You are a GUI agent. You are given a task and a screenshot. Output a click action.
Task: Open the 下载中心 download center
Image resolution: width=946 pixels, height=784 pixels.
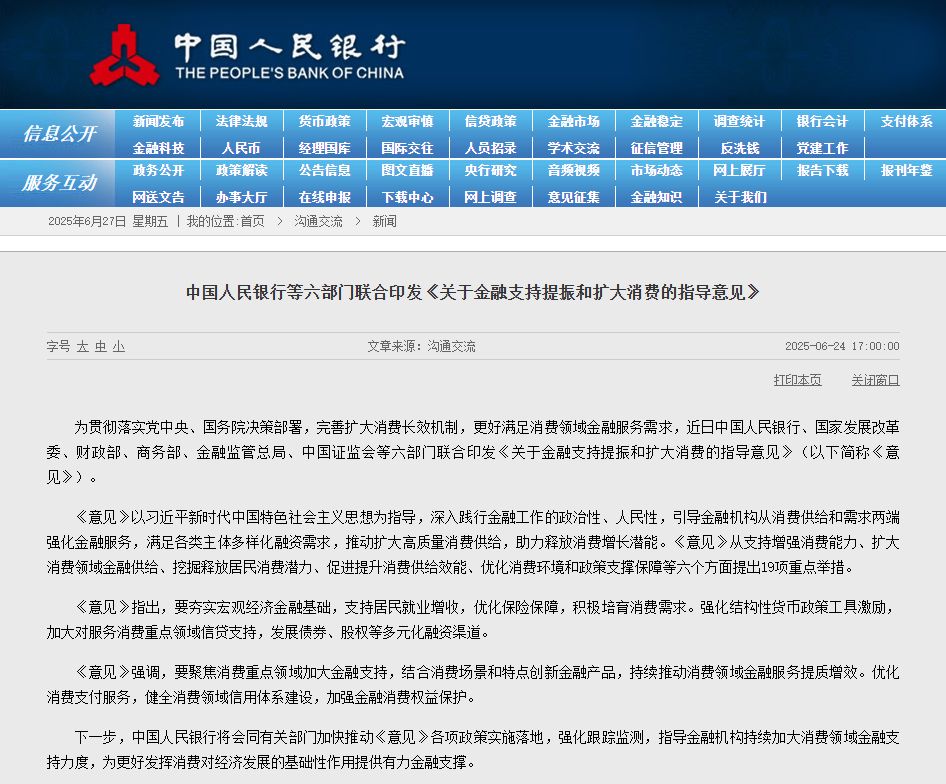pos(407,197)
